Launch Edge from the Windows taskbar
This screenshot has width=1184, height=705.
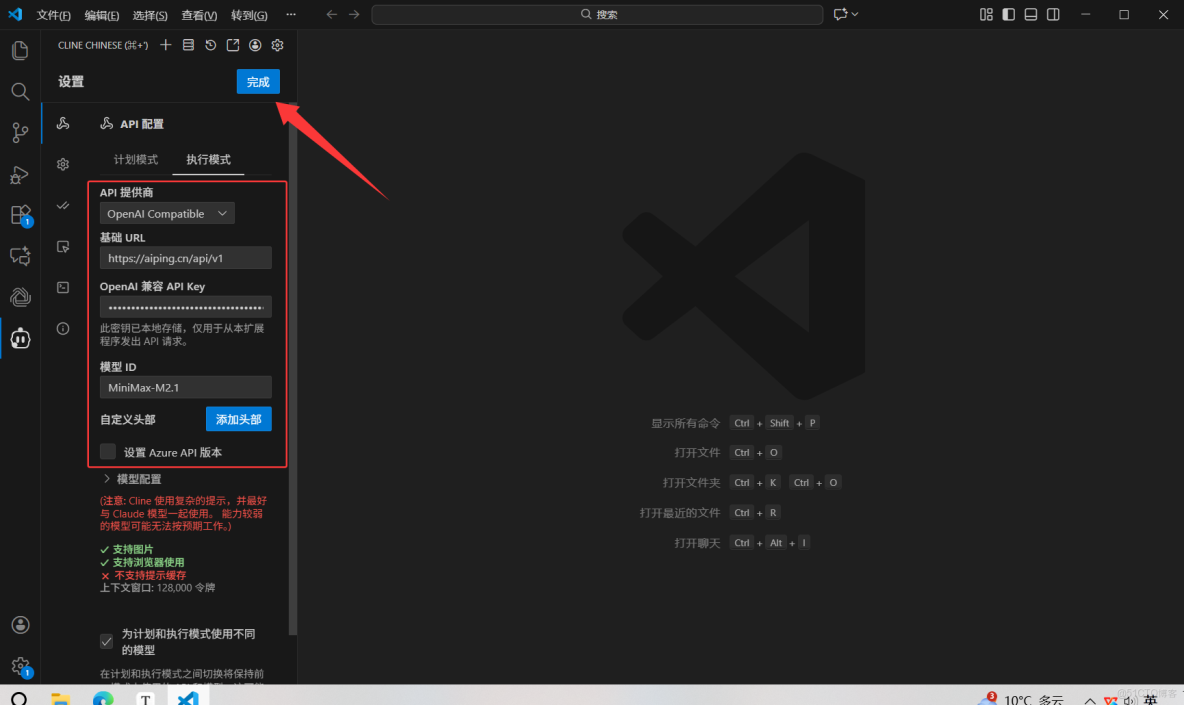click(102, 695)
